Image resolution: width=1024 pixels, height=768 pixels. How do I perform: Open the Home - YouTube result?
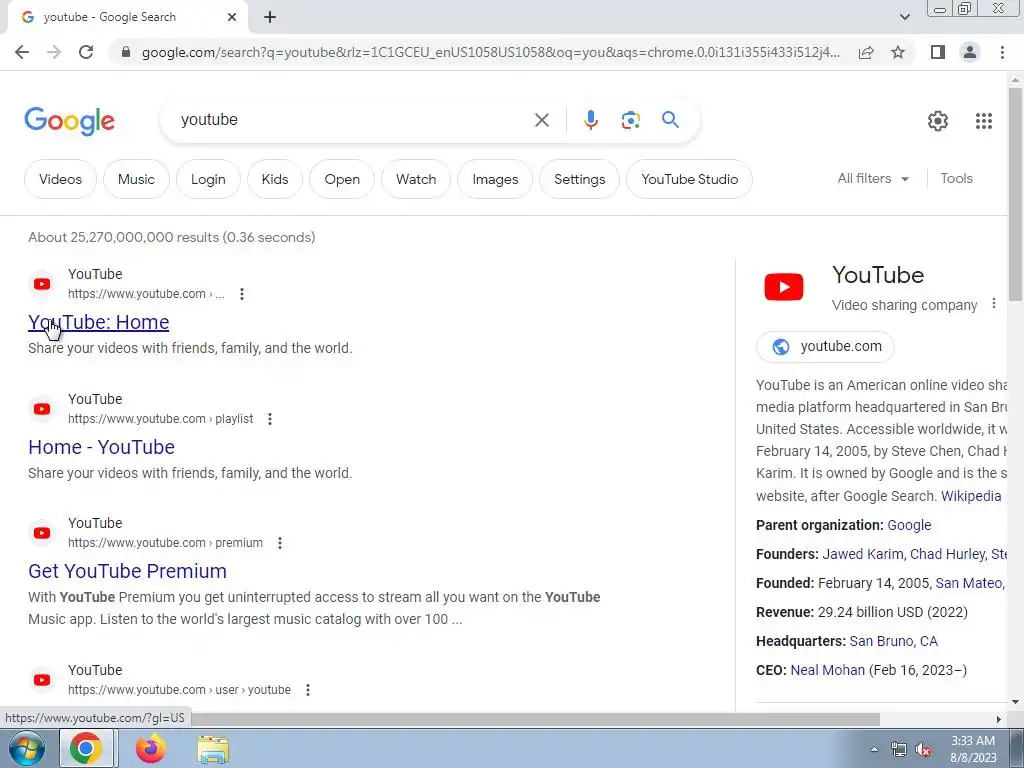[x=101, y=447]
